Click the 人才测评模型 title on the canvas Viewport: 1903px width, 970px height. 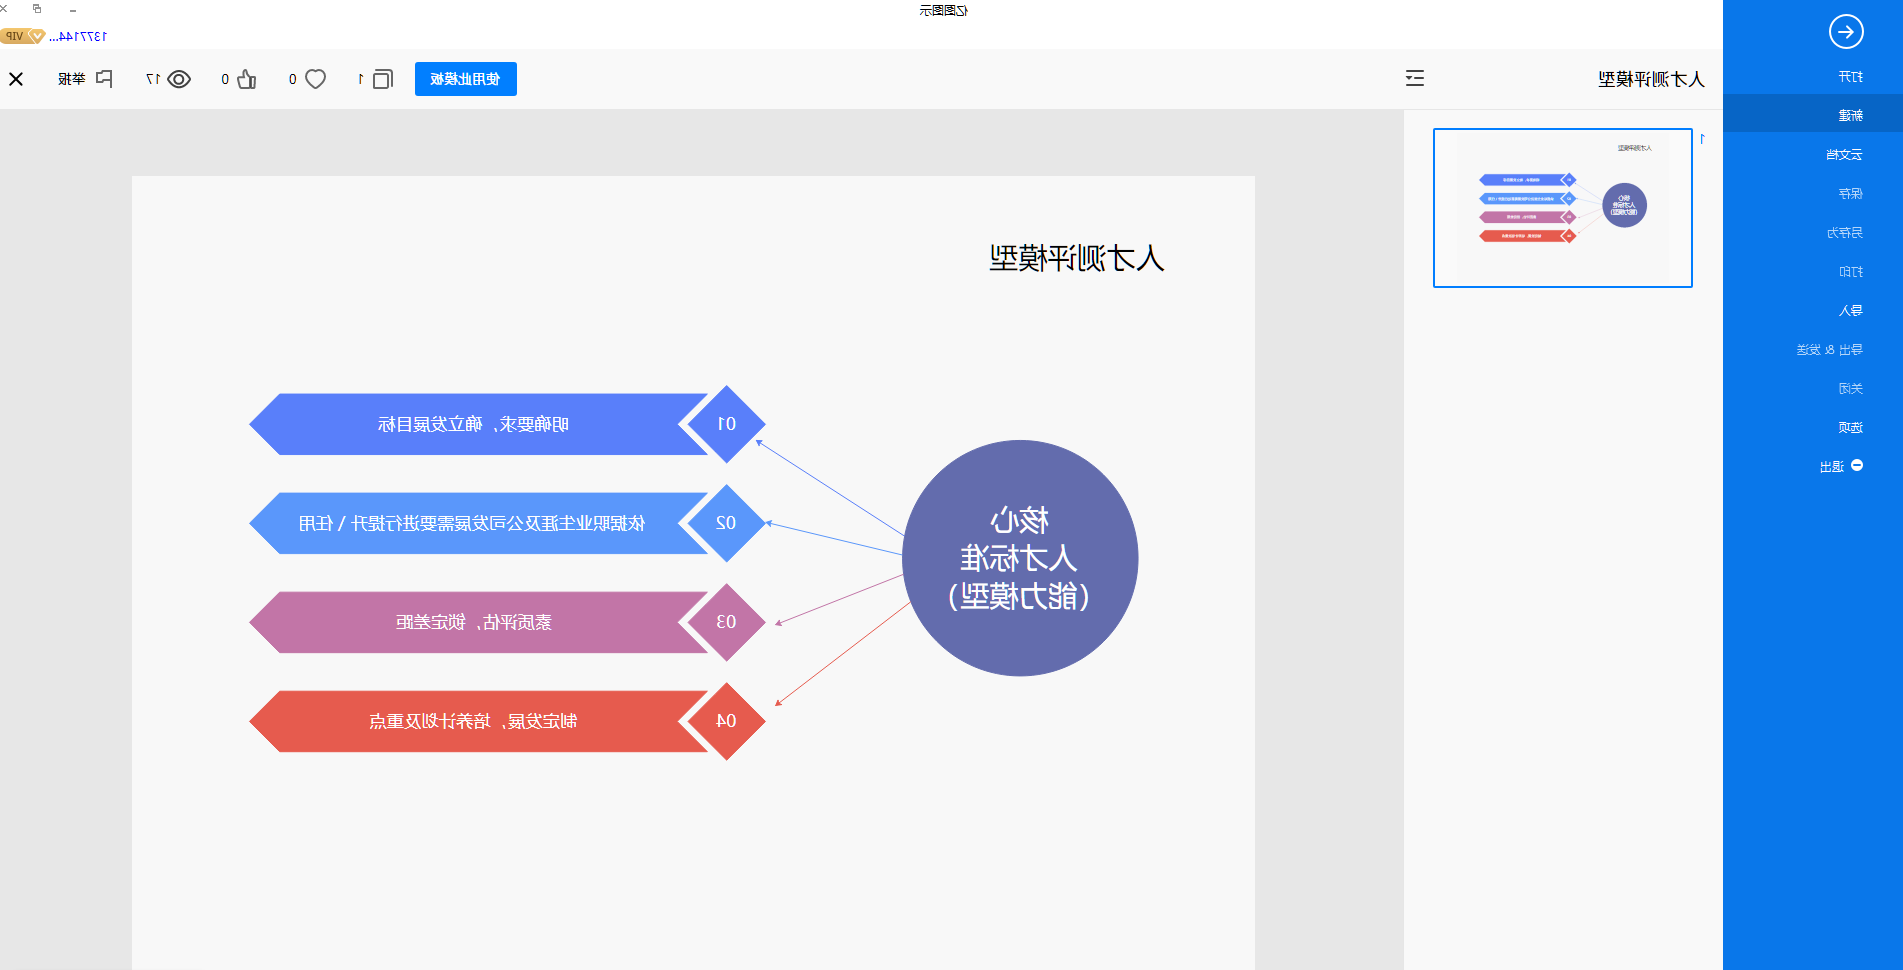1076,258
